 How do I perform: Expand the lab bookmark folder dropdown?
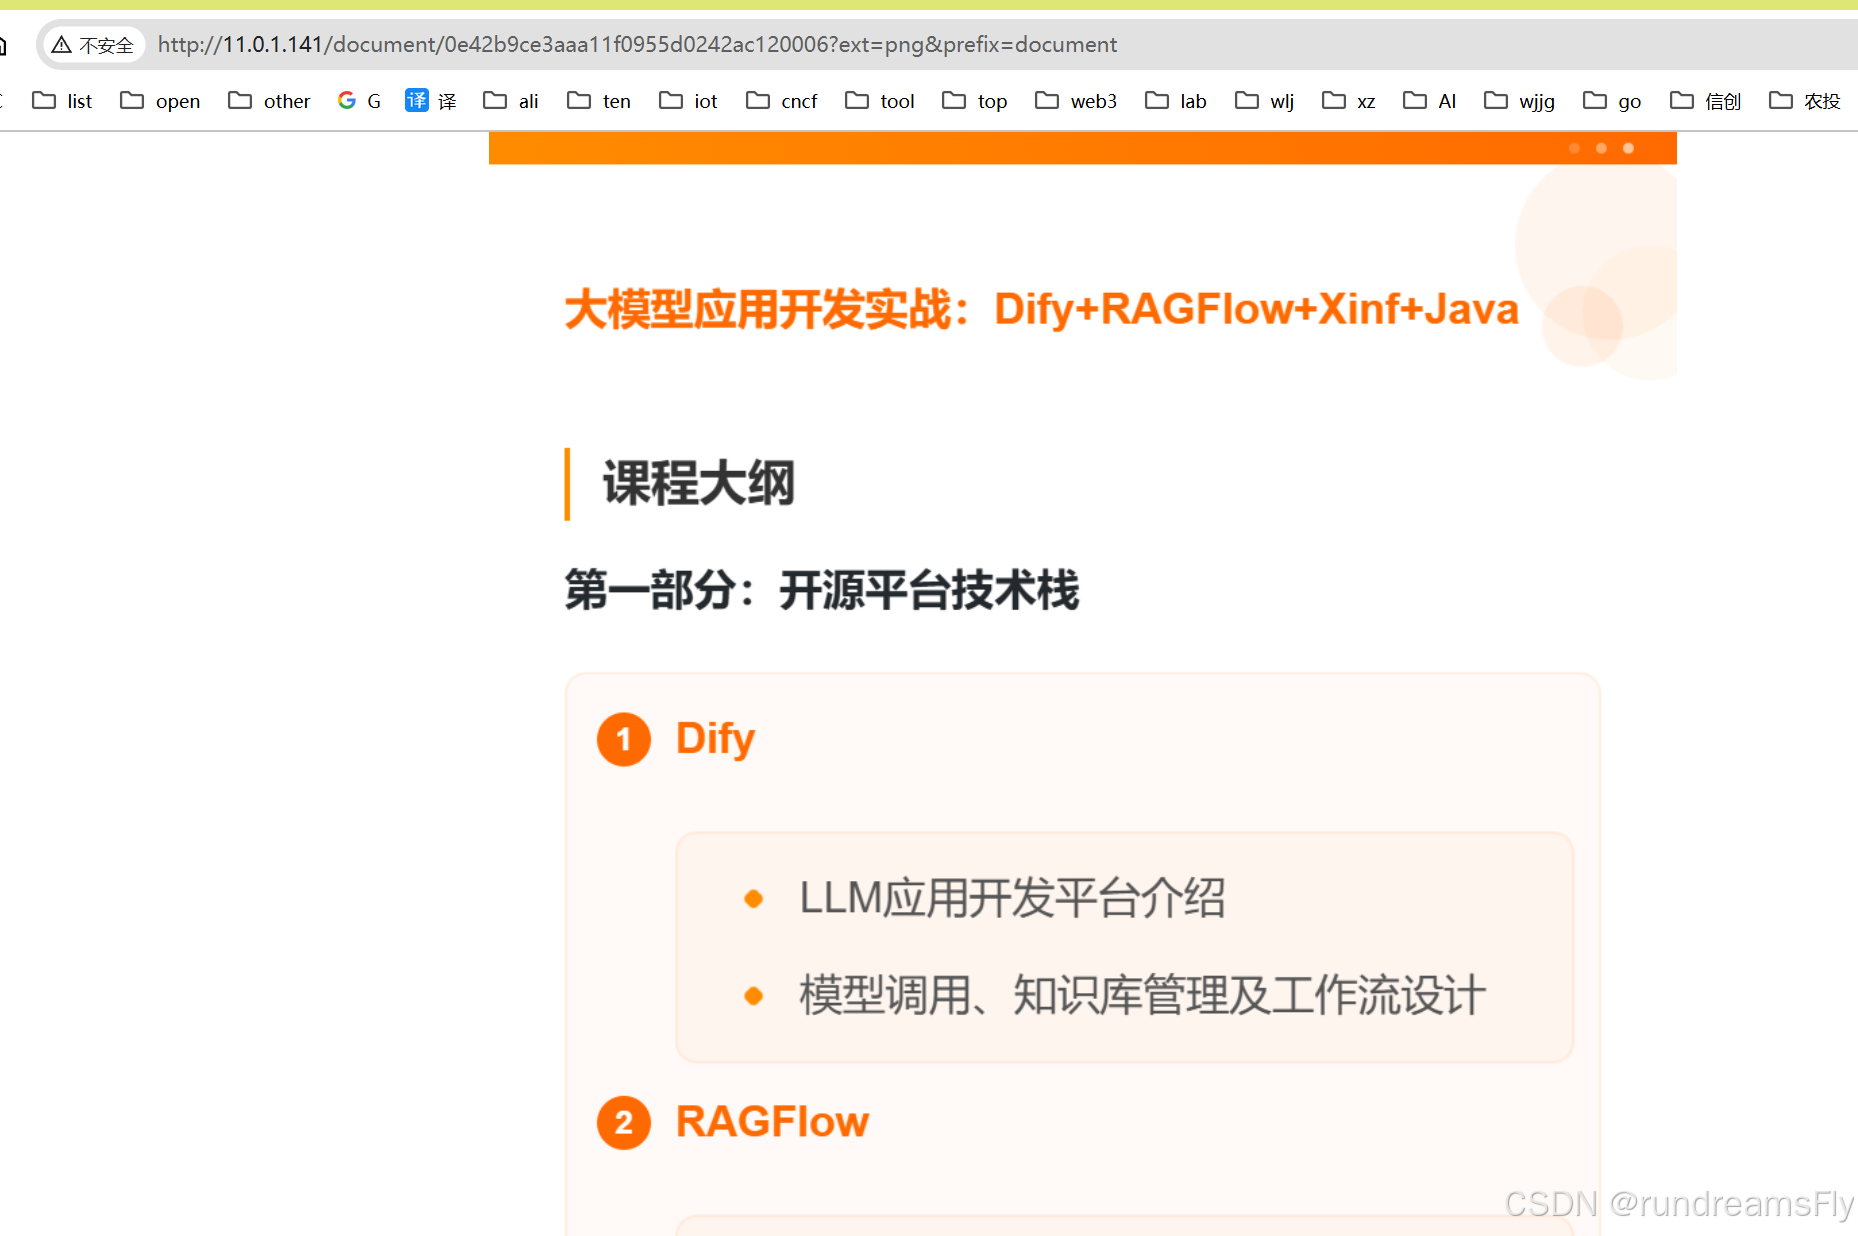click(1175, 101)
